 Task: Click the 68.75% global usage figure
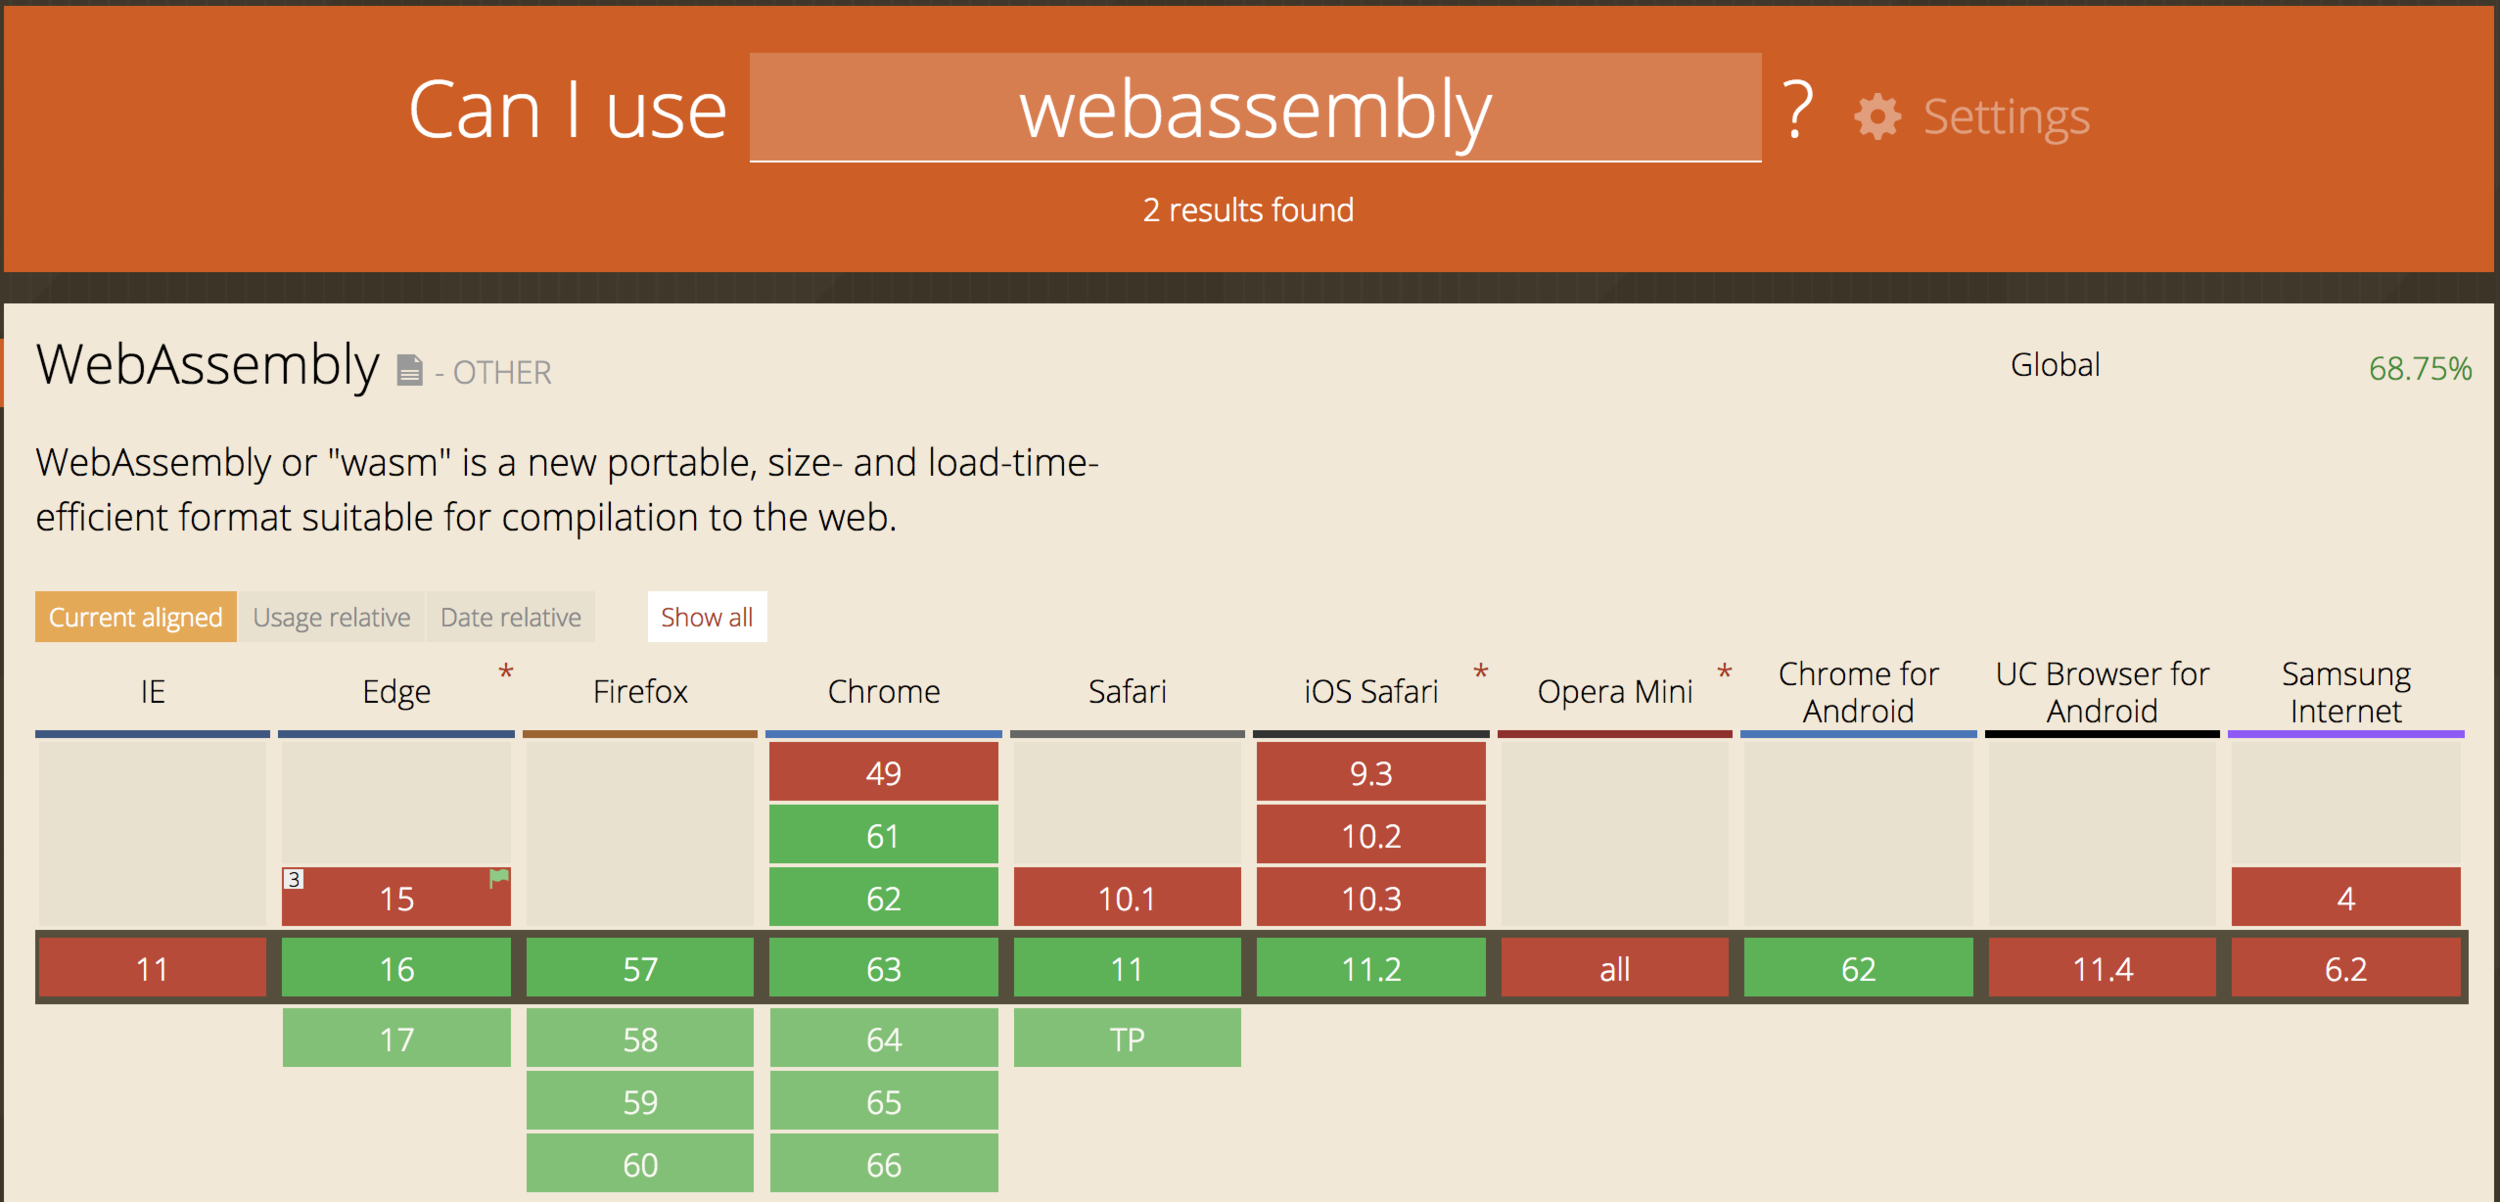click(x=2419, y=368)
